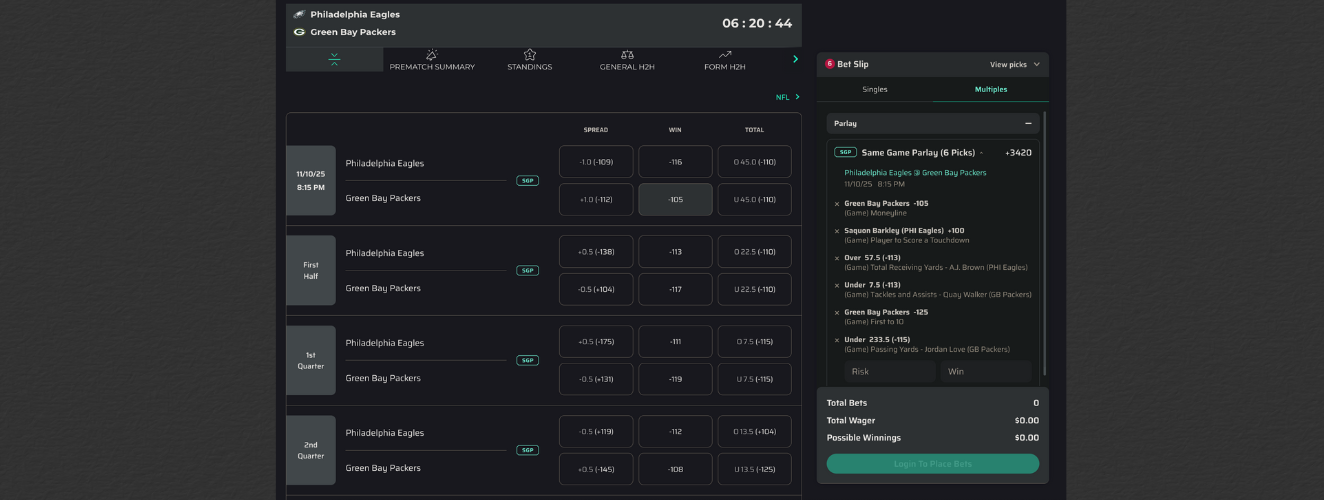Select Eagles -116 full game moneyline
The width and height of the screenshot is (1324, 500).
(675, 162)
